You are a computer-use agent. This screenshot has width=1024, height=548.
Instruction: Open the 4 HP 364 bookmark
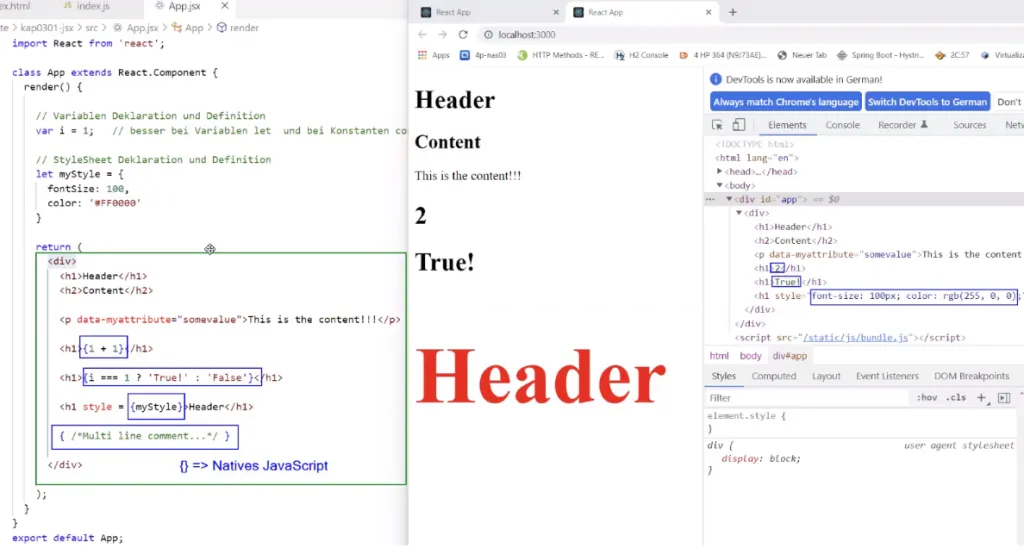point(723,56)
